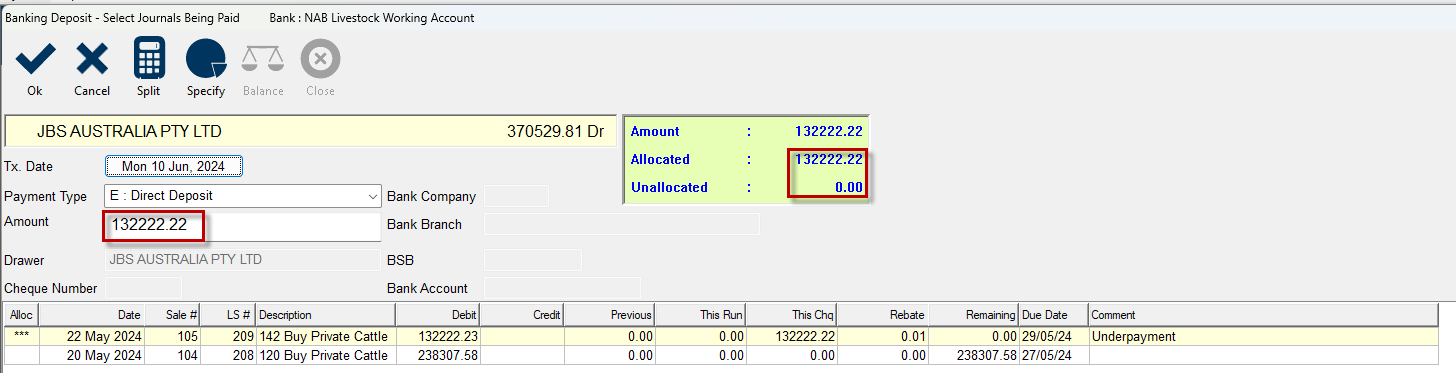This screenshot has height=373, width=1456.
Task: Click the Previous column header
Action: pos(609,315)
